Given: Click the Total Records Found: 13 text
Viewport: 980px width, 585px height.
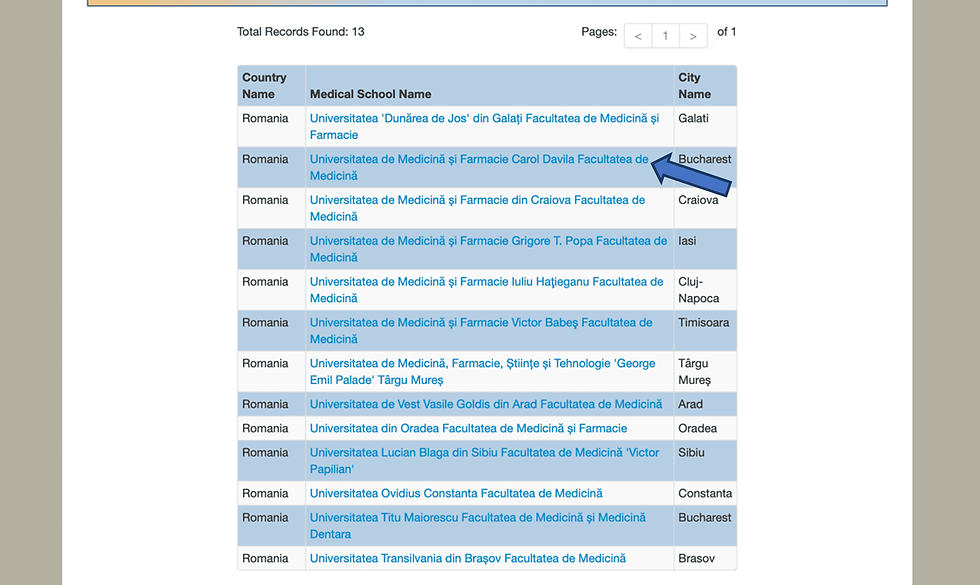Looking at the screenshot, I should coord(301,31).
